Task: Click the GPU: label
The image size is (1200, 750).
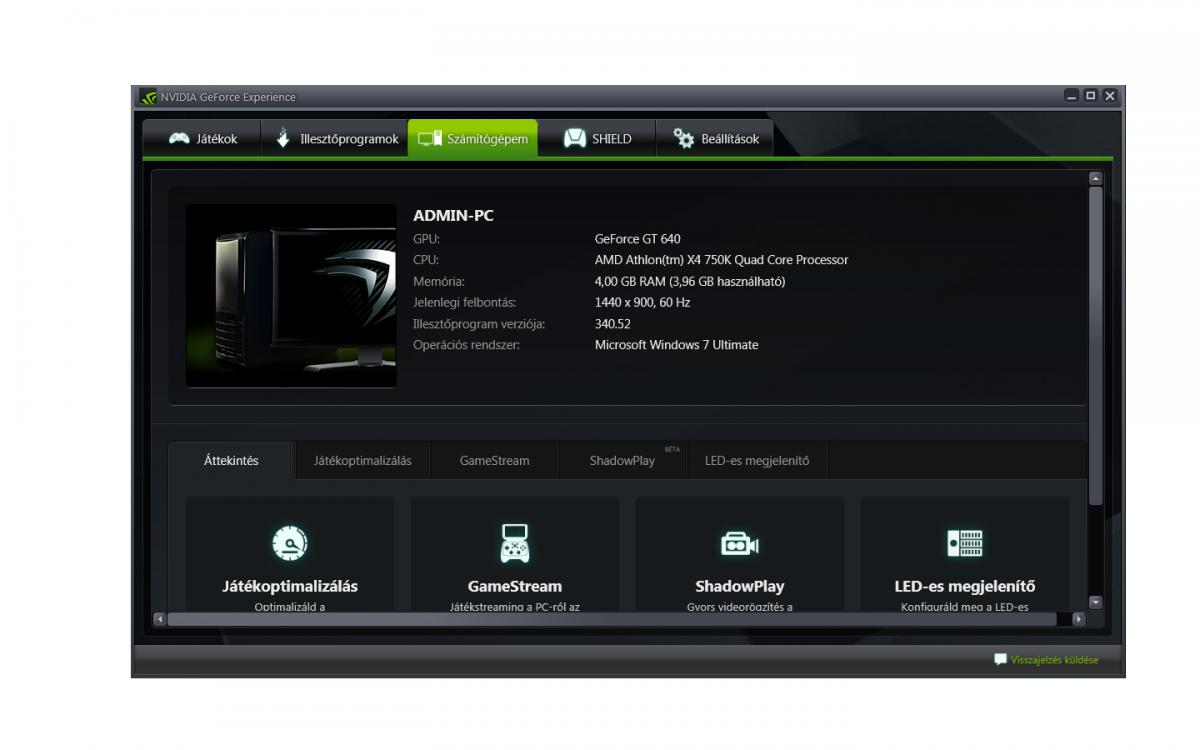Action: [426, 239]
